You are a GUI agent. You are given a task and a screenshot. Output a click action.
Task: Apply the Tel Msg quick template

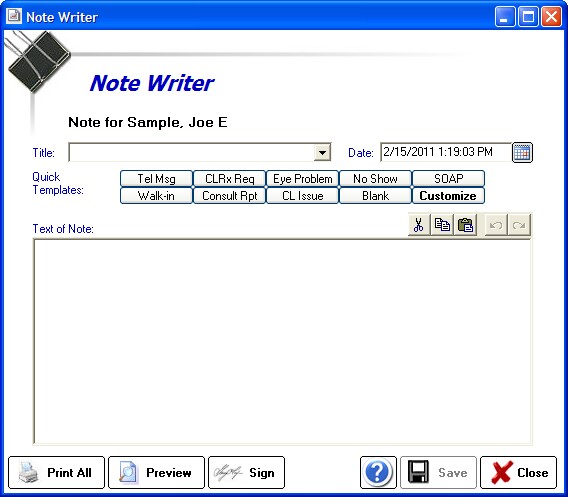point(156,179)
